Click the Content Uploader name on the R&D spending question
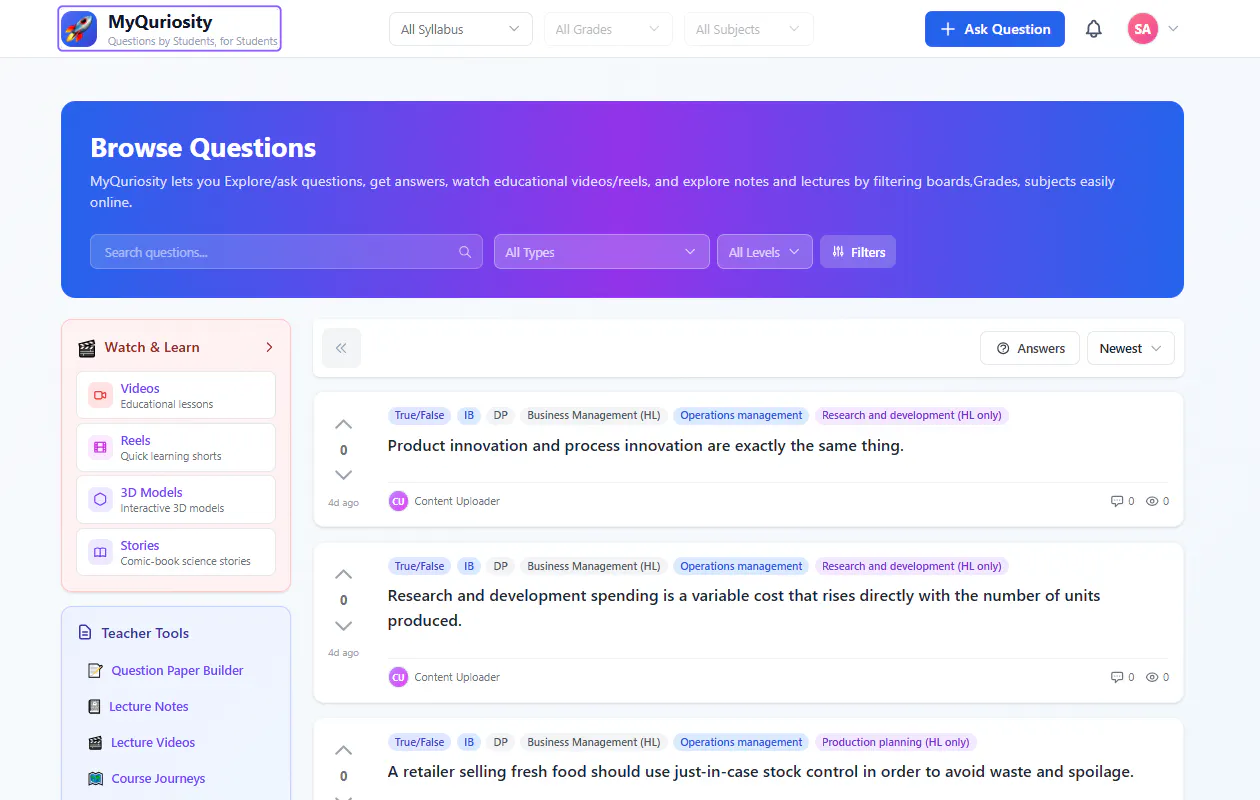 point(457,677)
